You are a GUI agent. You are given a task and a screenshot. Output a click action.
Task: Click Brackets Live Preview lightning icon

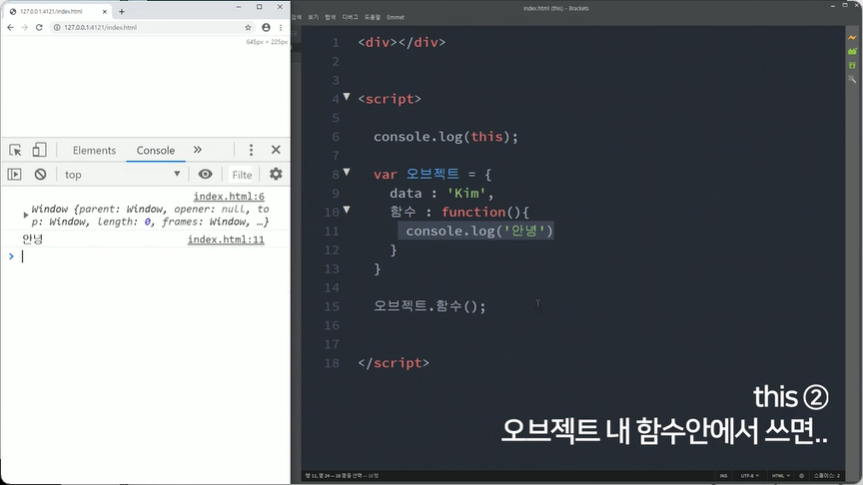[852, 37]
